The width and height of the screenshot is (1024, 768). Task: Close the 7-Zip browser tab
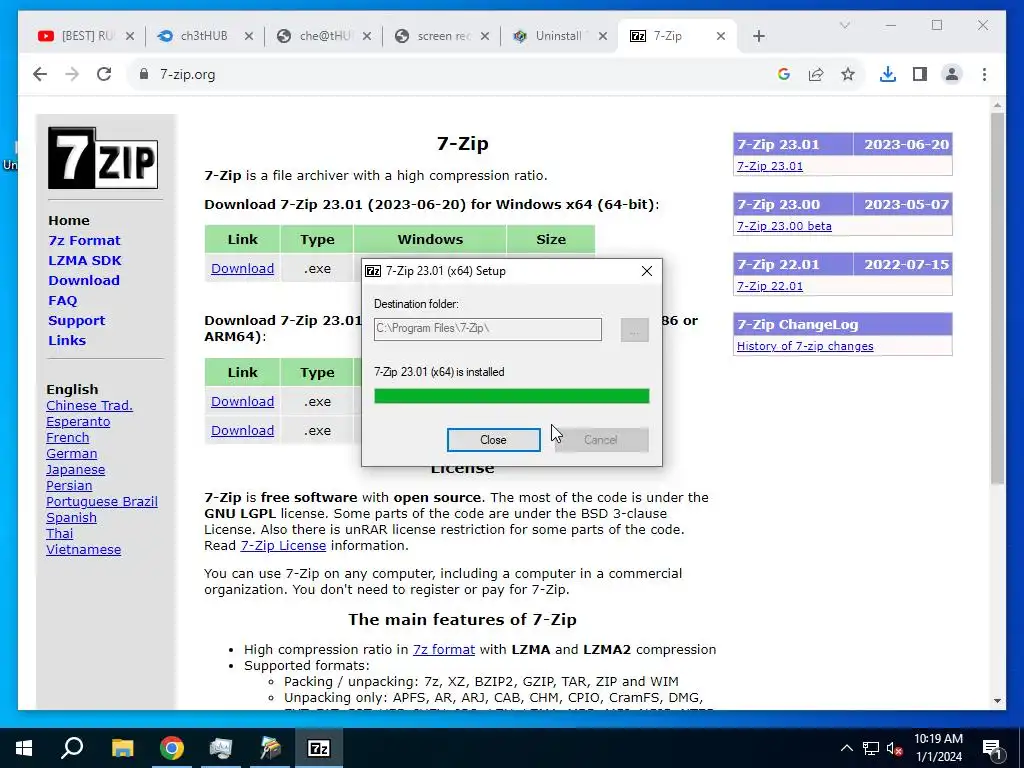[720, 37]
